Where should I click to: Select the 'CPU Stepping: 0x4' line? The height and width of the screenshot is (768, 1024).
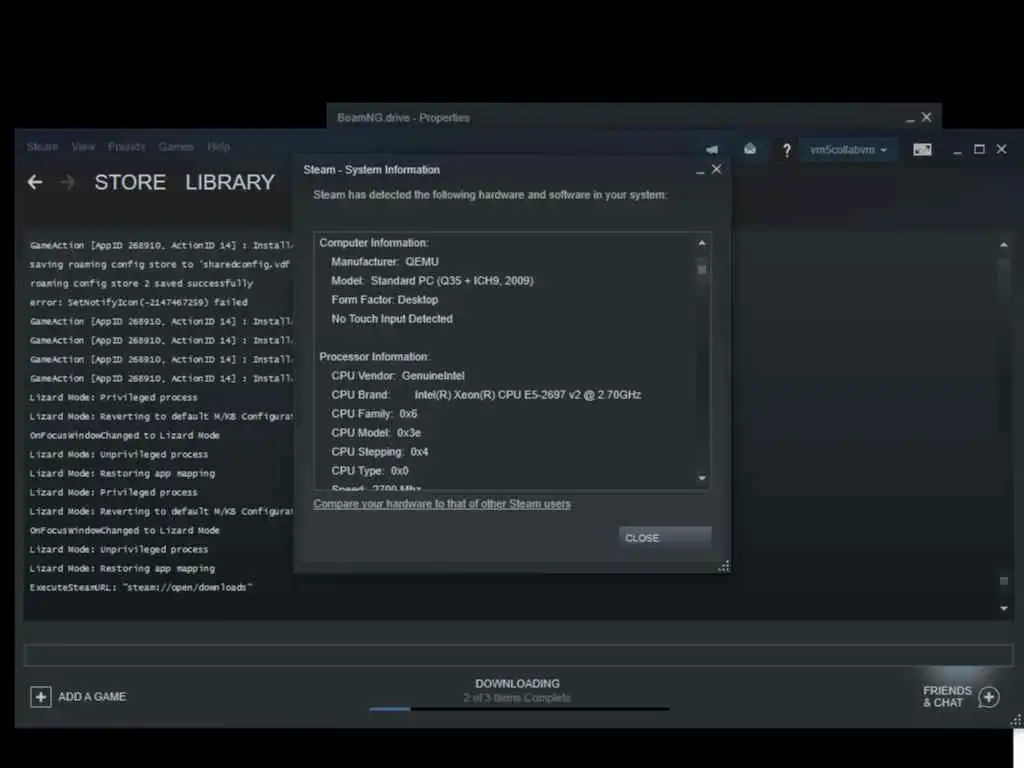click(x=380, y=451)
